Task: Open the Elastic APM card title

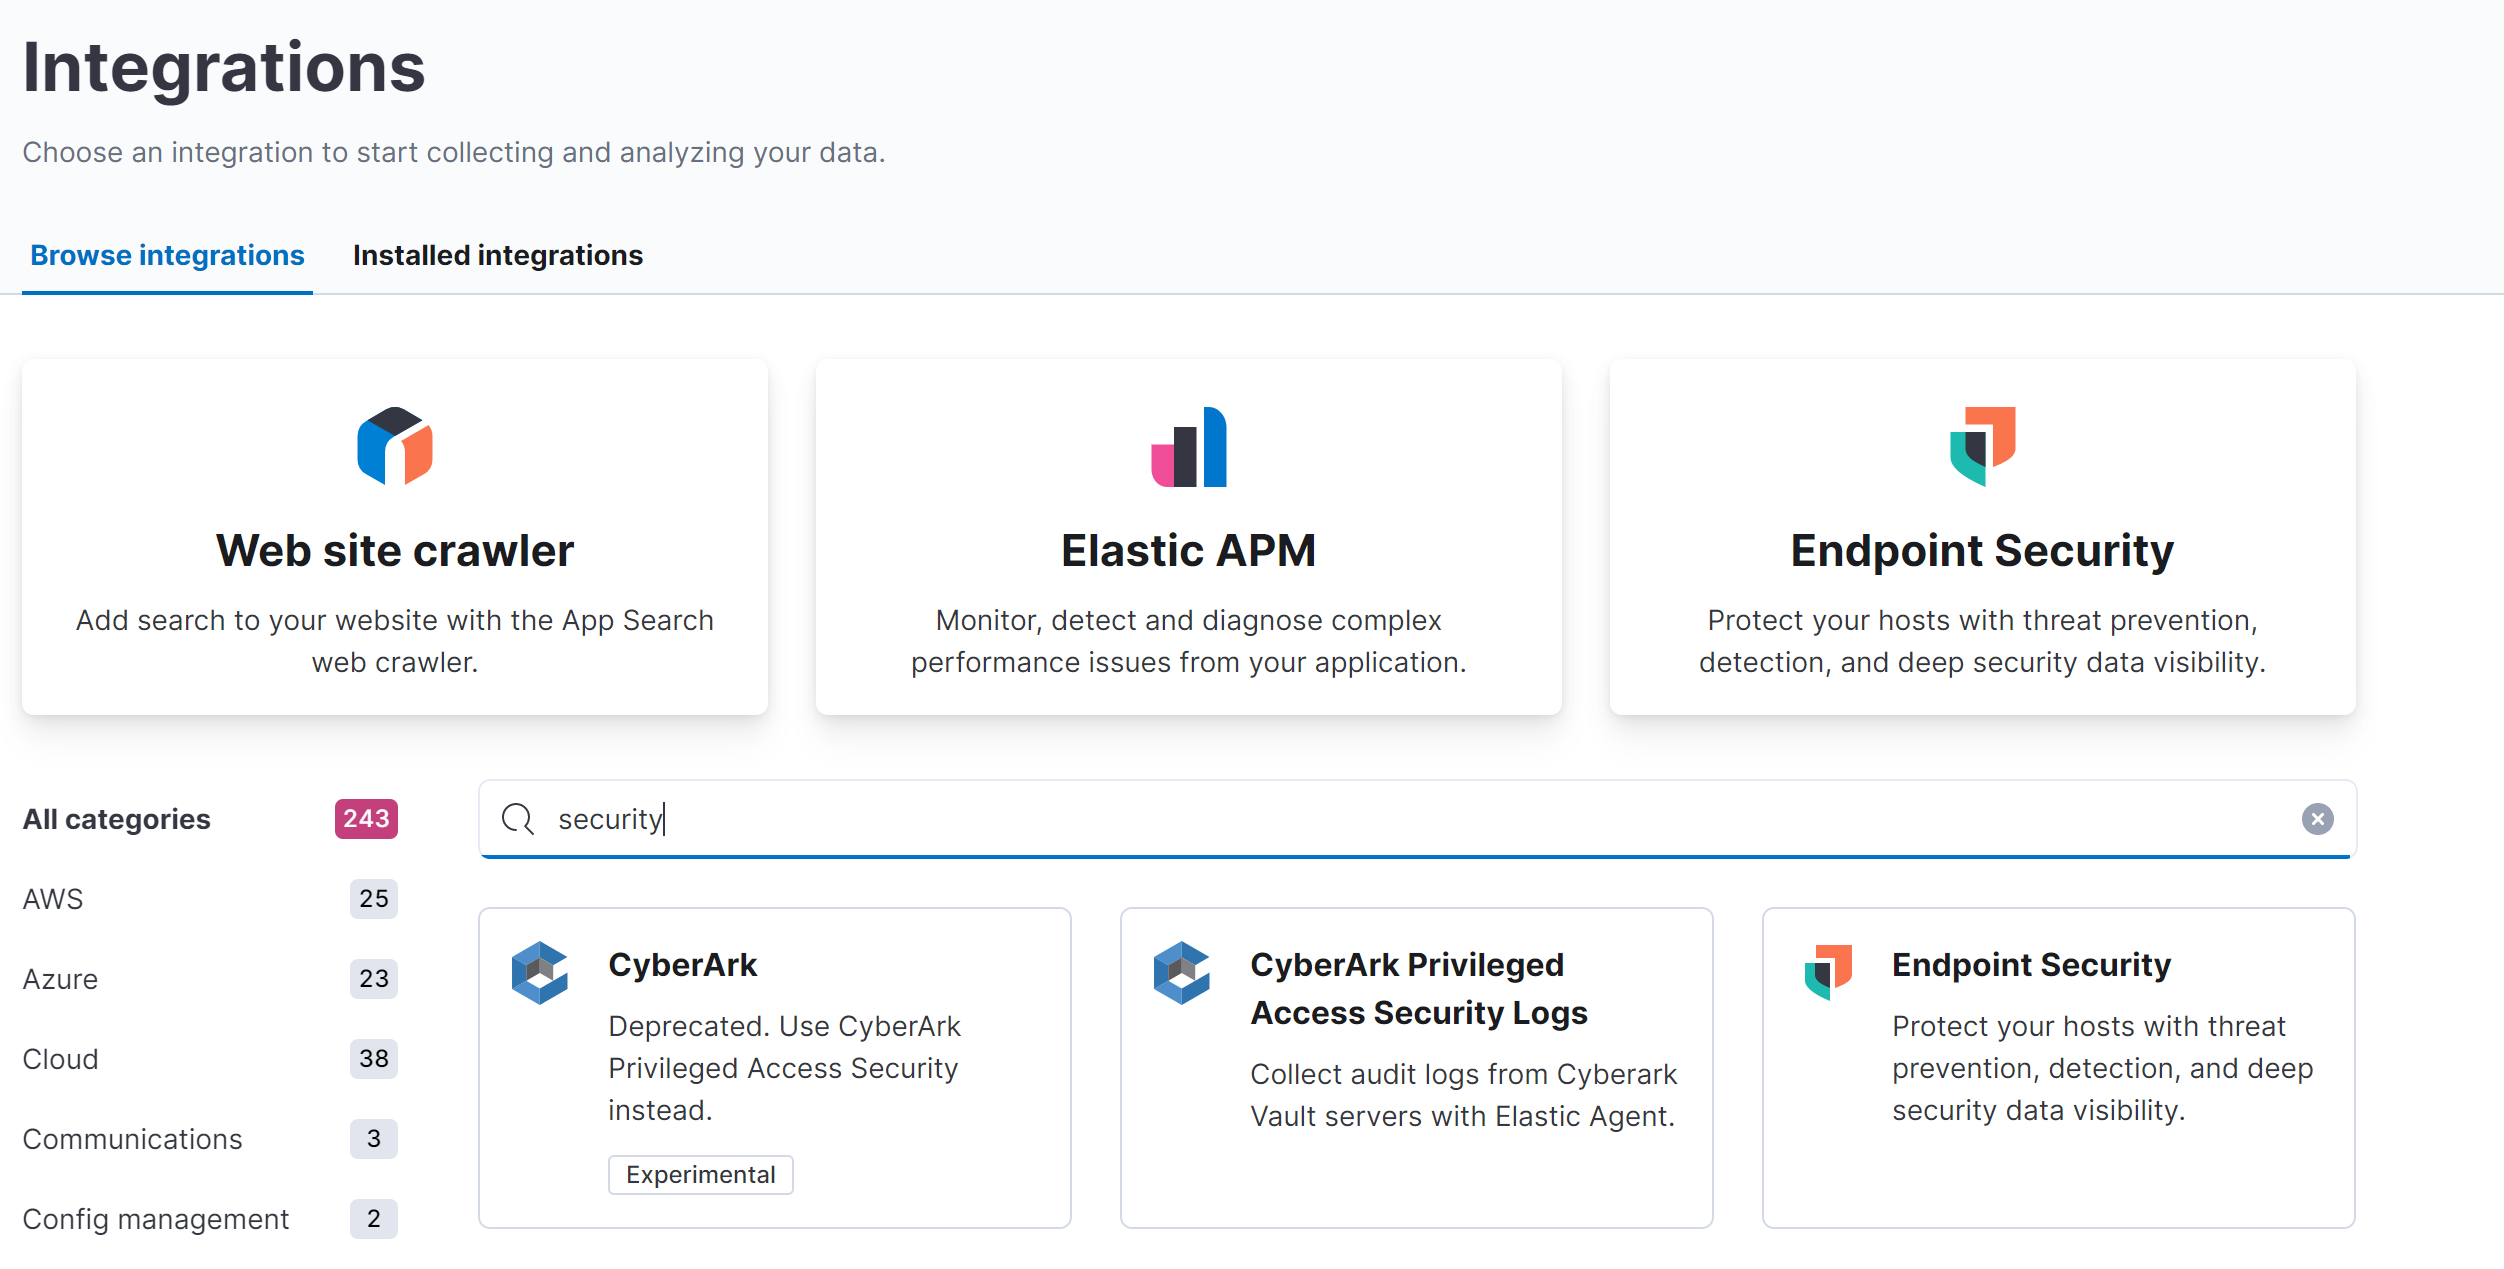Action: 1188,551
